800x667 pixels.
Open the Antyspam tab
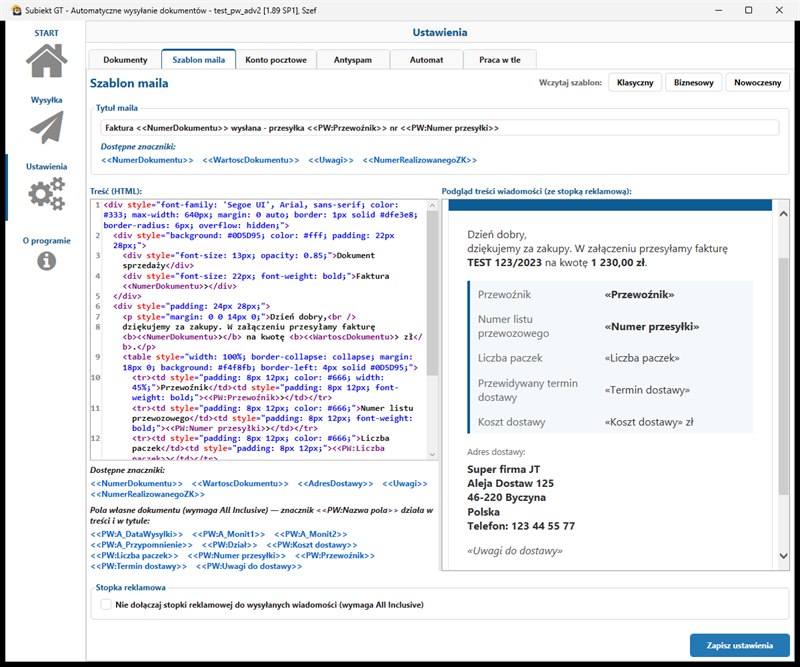(x=353, y=60)
